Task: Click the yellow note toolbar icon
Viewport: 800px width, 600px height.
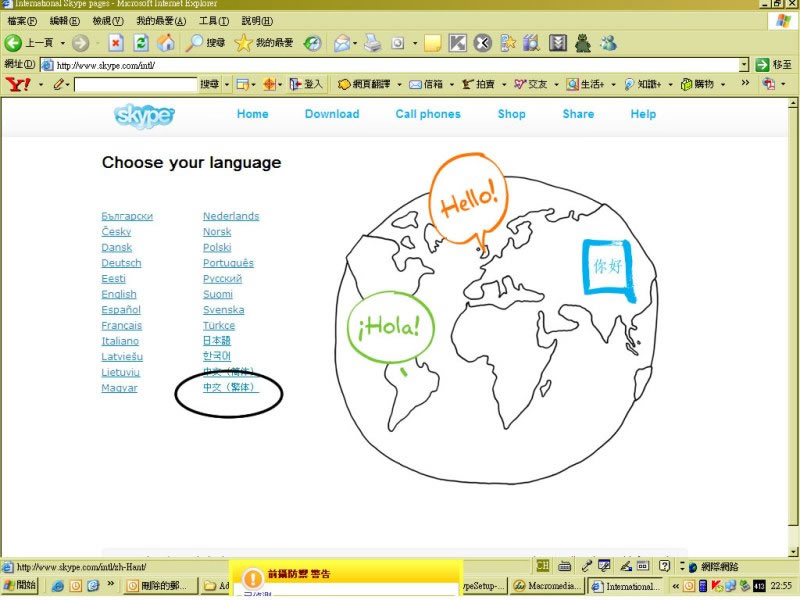Action: click(433, 43)
